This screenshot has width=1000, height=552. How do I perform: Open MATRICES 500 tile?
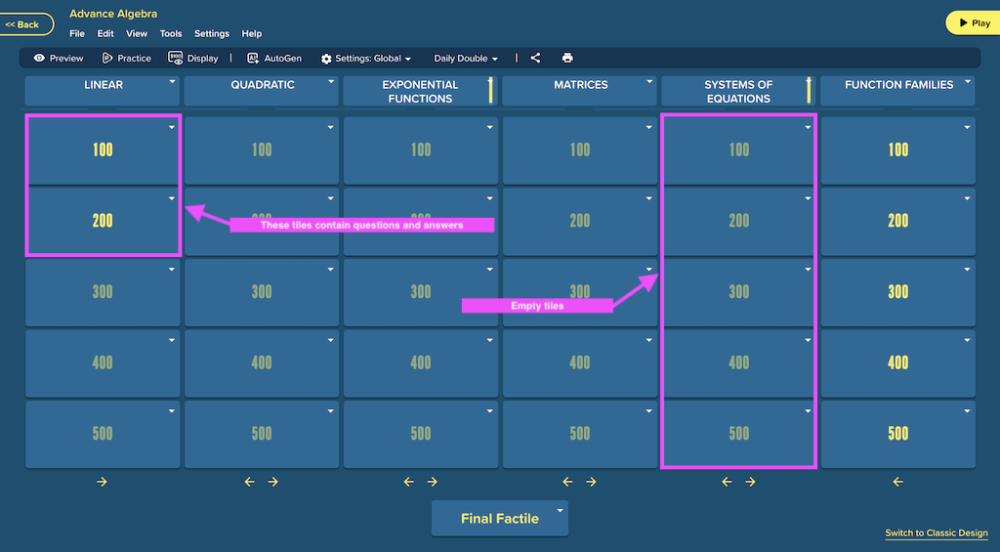click(580, 433)
